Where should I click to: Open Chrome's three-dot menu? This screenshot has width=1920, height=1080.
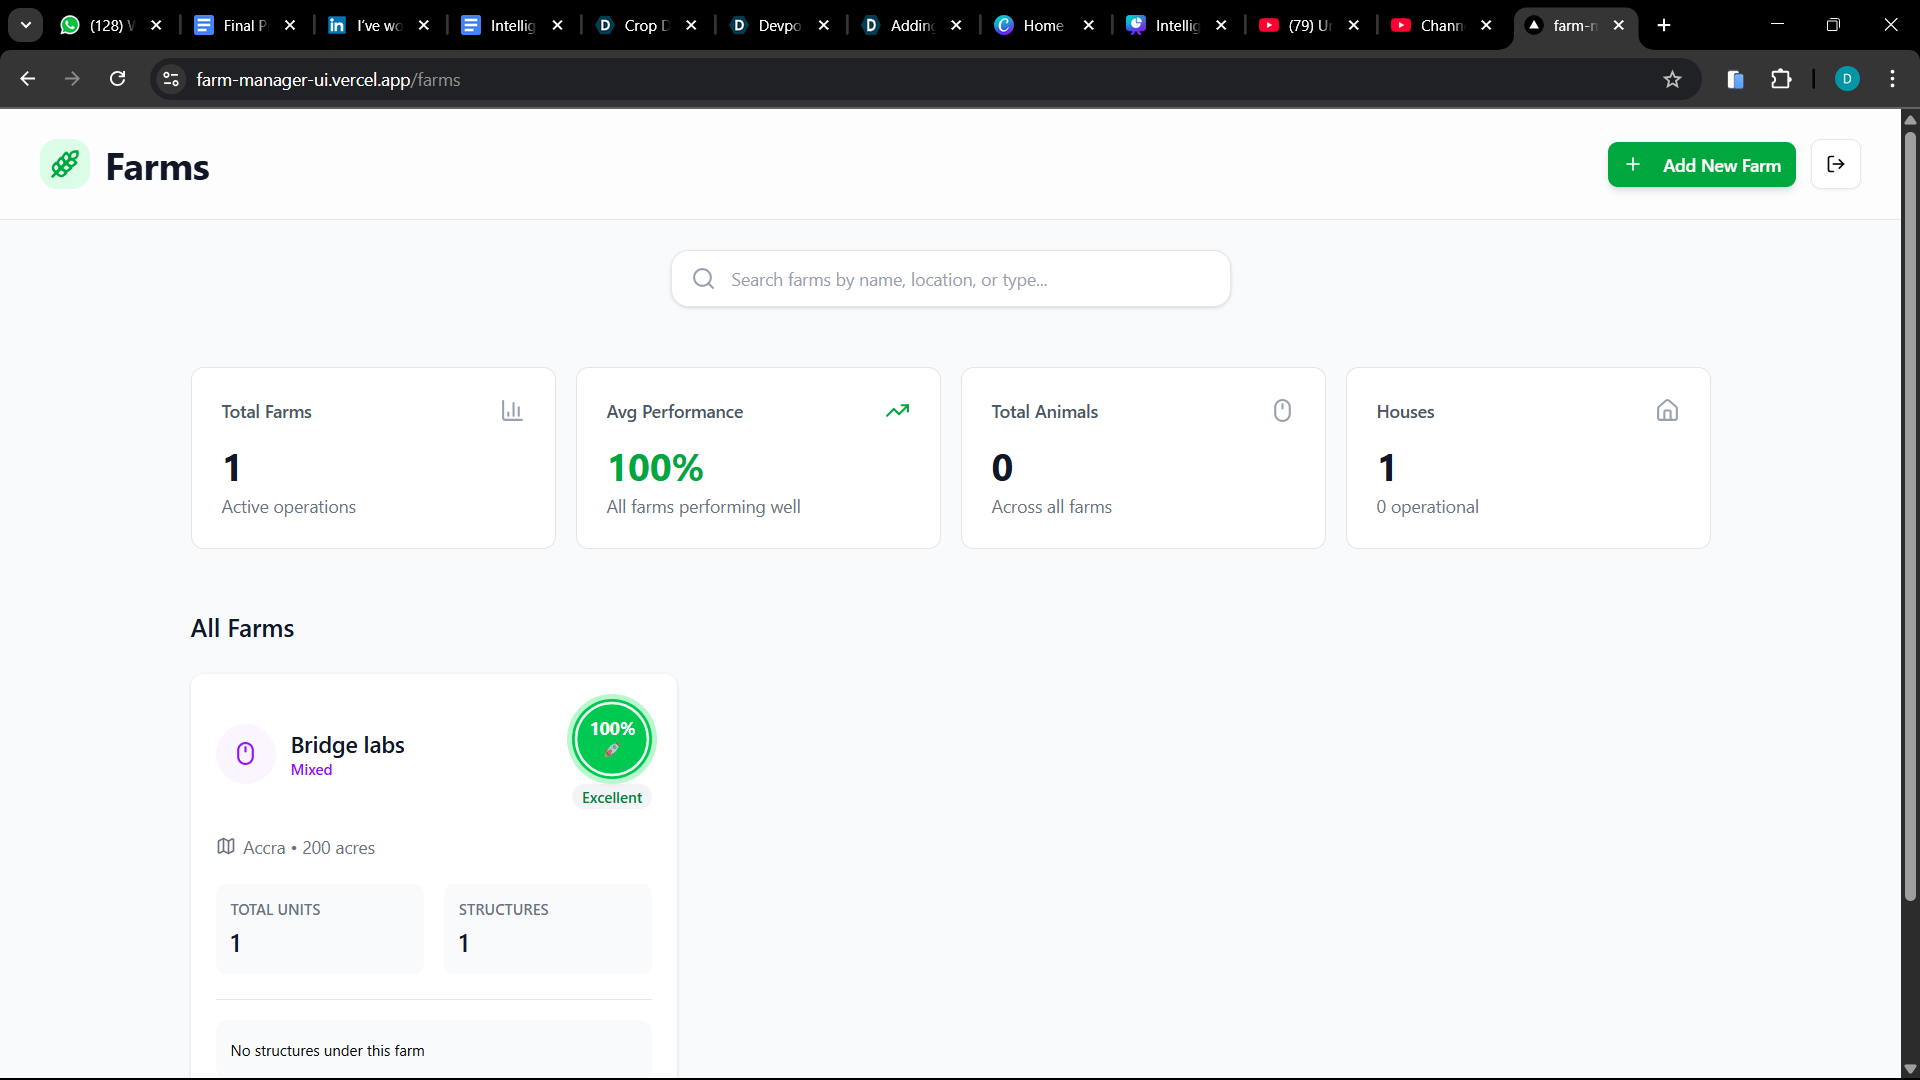point(1892,79)
